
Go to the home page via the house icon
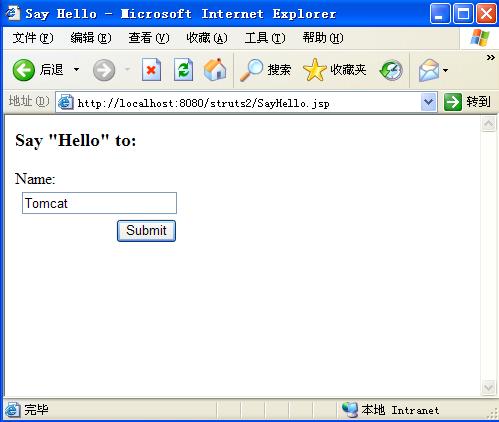215,70
